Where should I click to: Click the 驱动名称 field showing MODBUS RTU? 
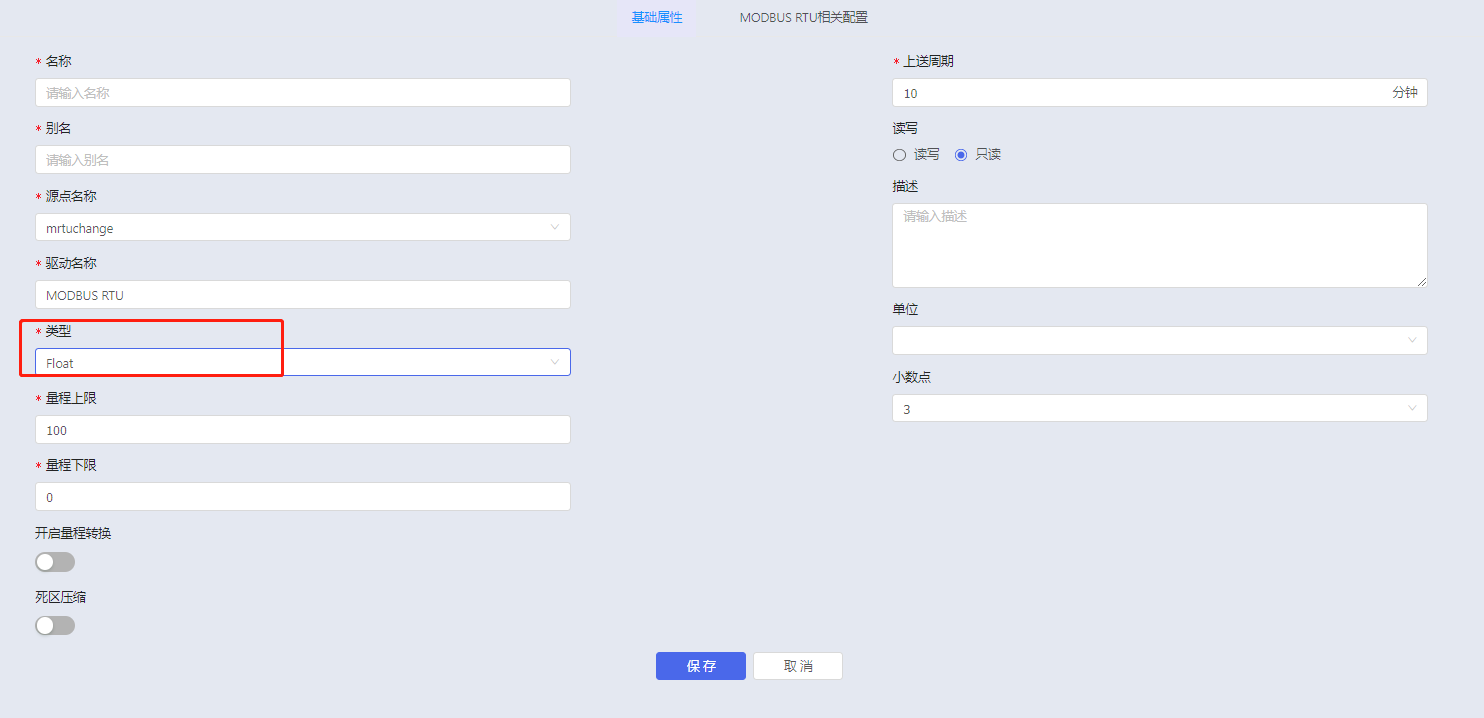tap(302, 295)
